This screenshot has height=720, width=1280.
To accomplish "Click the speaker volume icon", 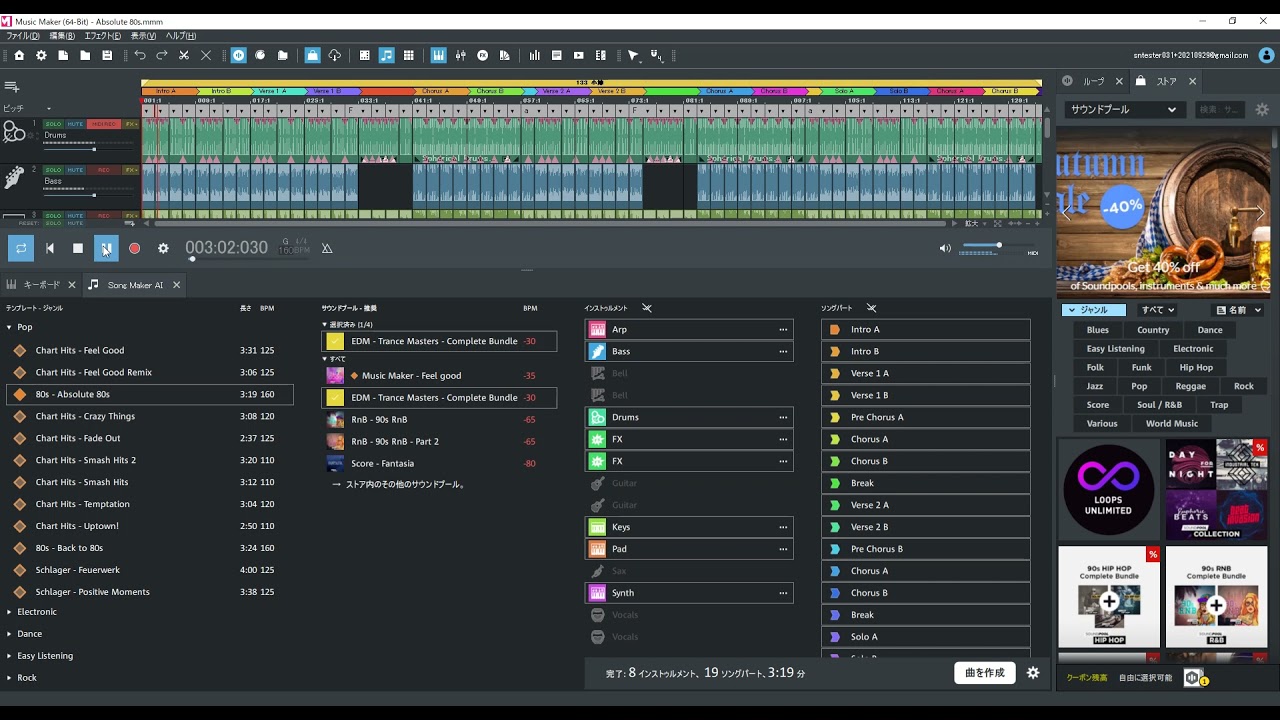I will click(945, 248).
